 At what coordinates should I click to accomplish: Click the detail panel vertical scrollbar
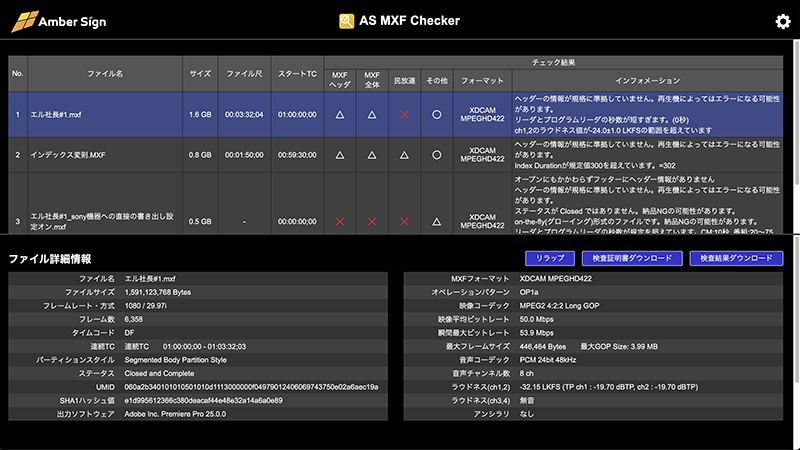click(797, 309)
